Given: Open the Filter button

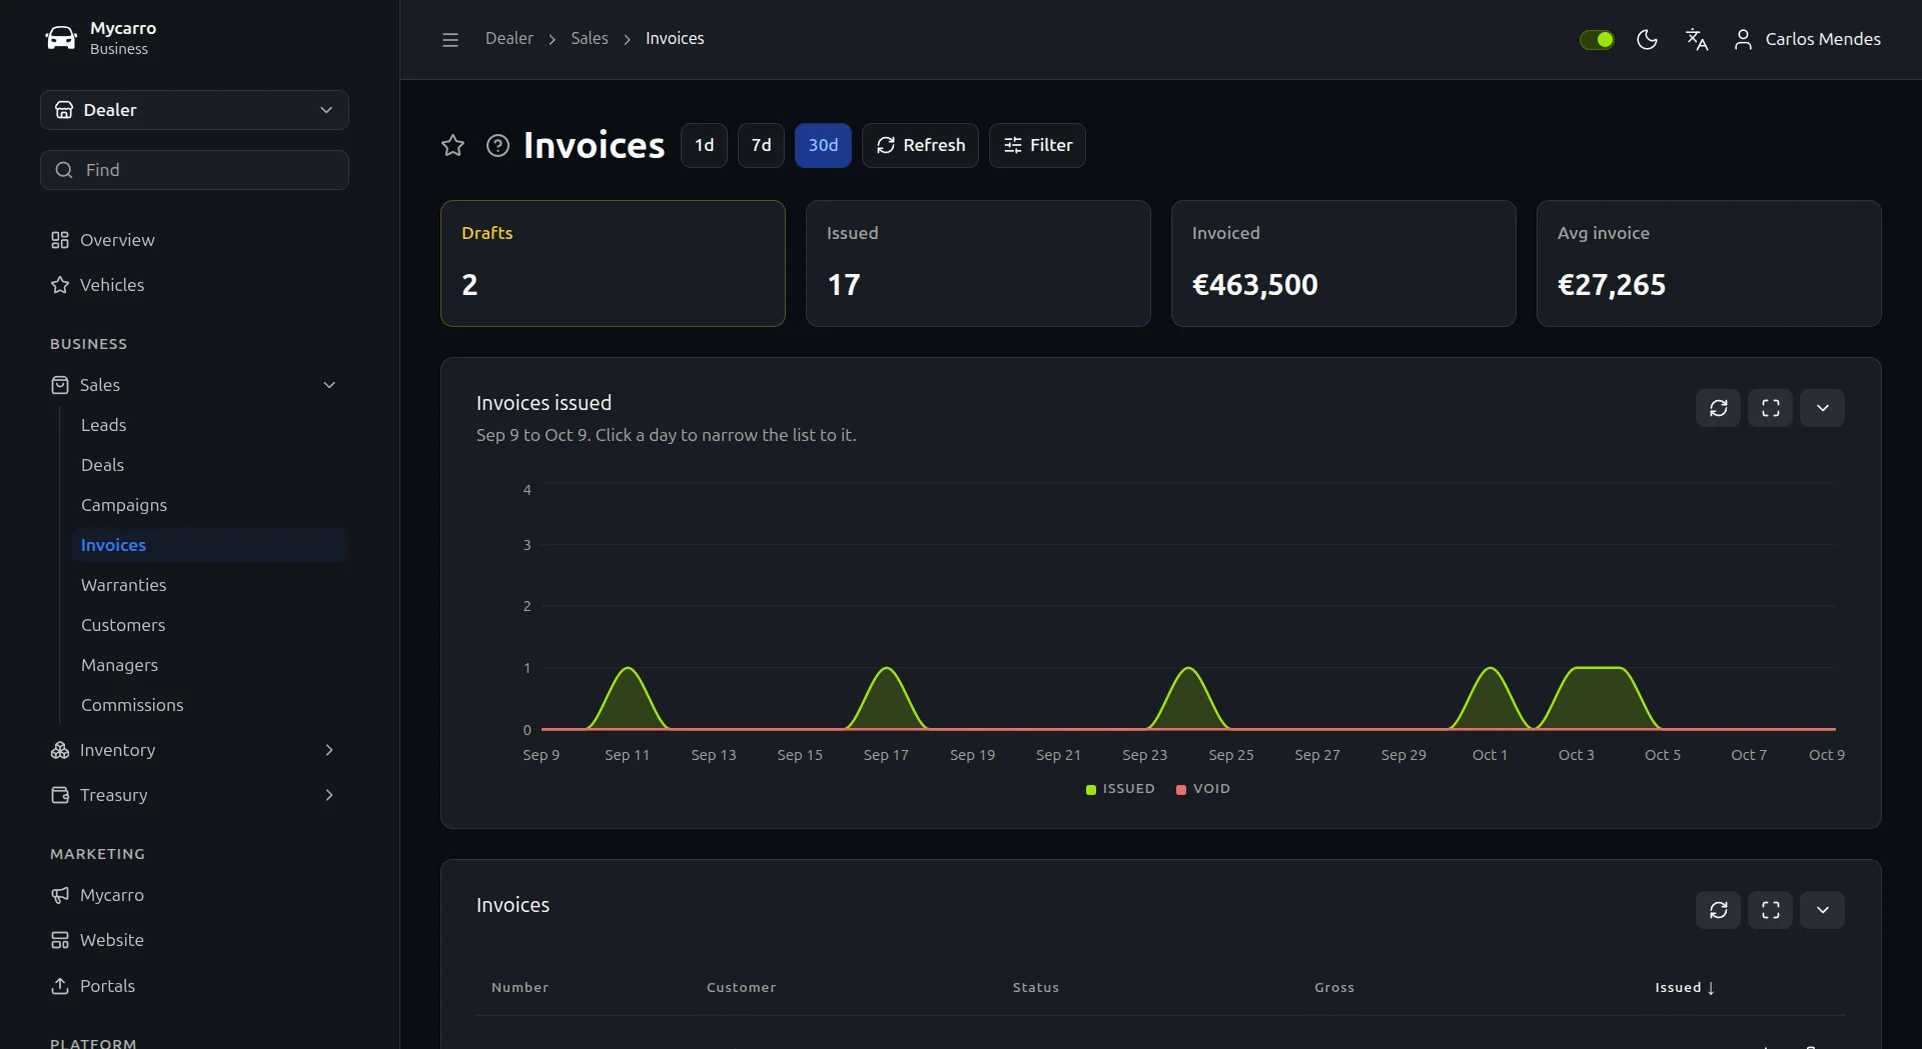Looking at the screenshot, I should [x=1037, y=145].
